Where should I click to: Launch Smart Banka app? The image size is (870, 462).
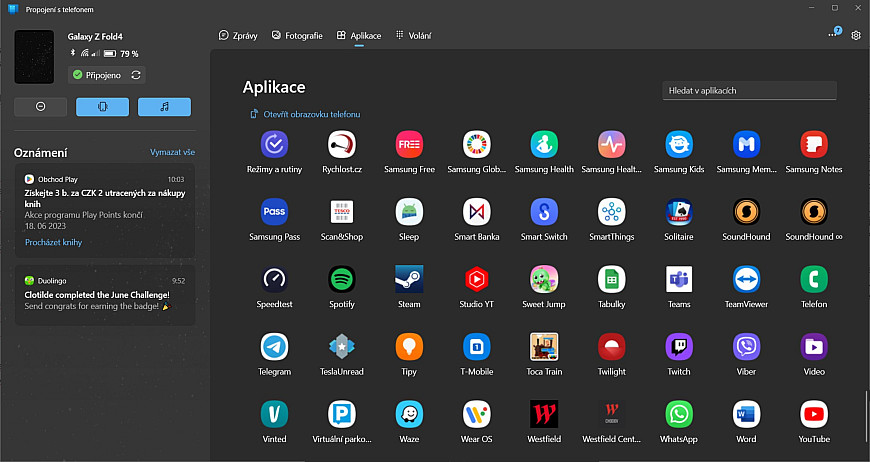click(477, 212)
